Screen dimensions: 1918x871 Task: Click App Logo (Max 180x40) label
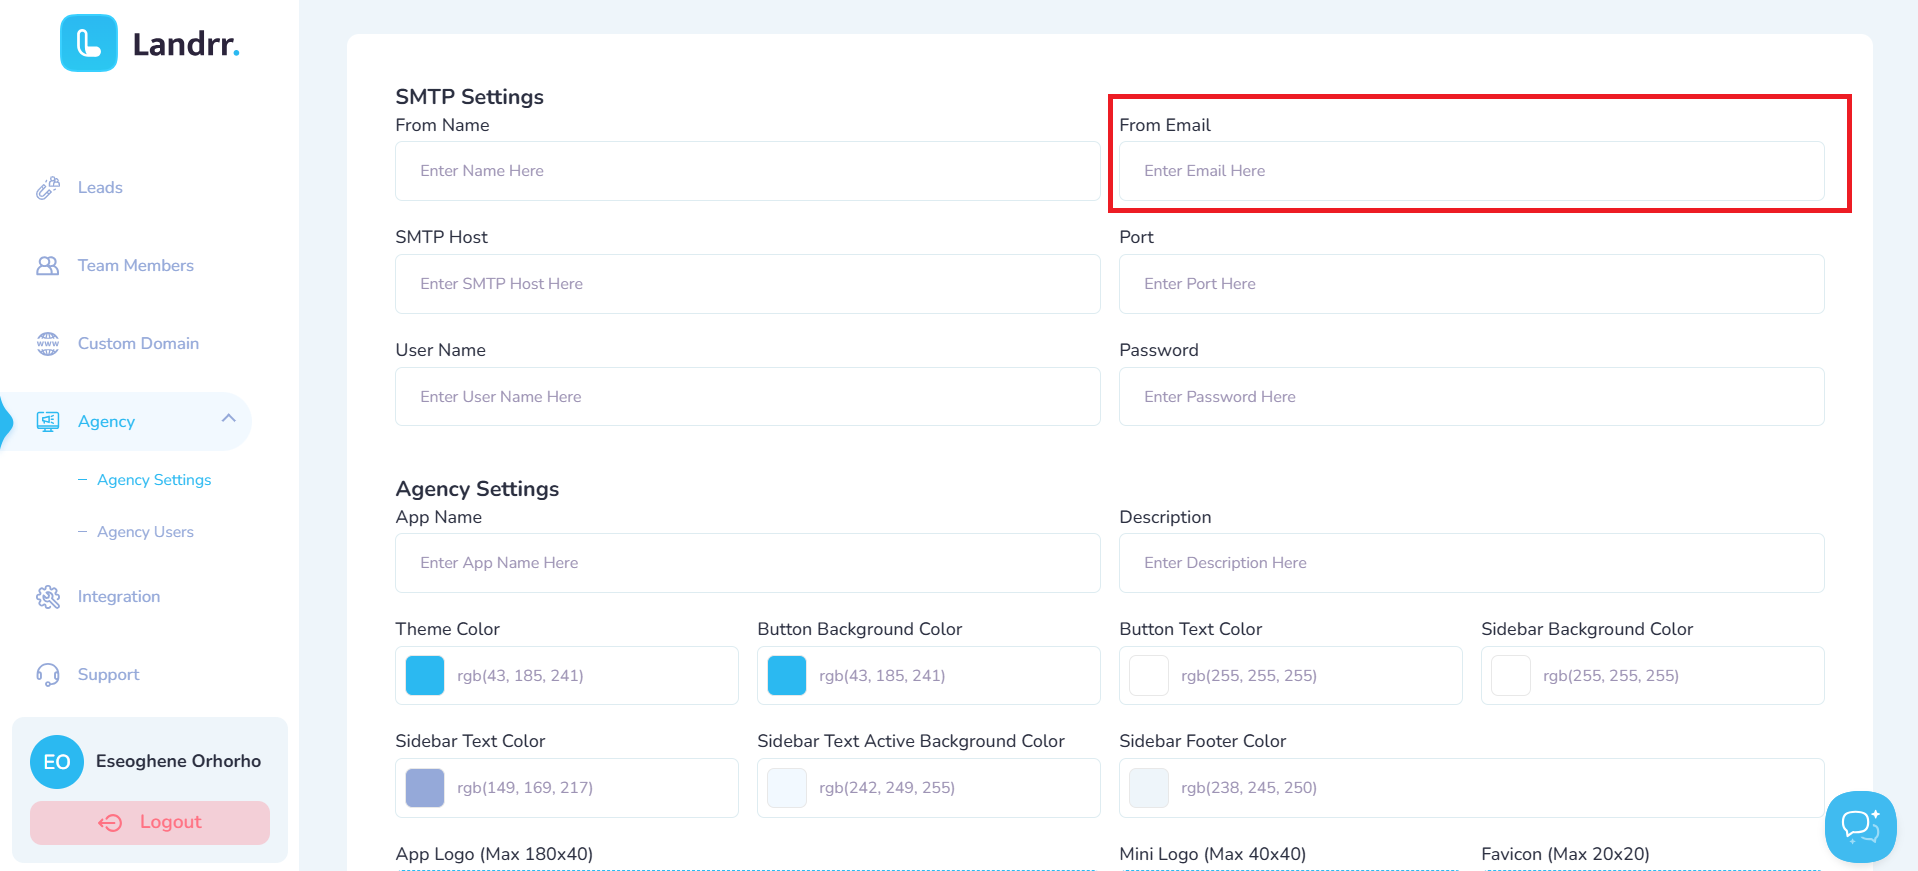click(494, 854)
